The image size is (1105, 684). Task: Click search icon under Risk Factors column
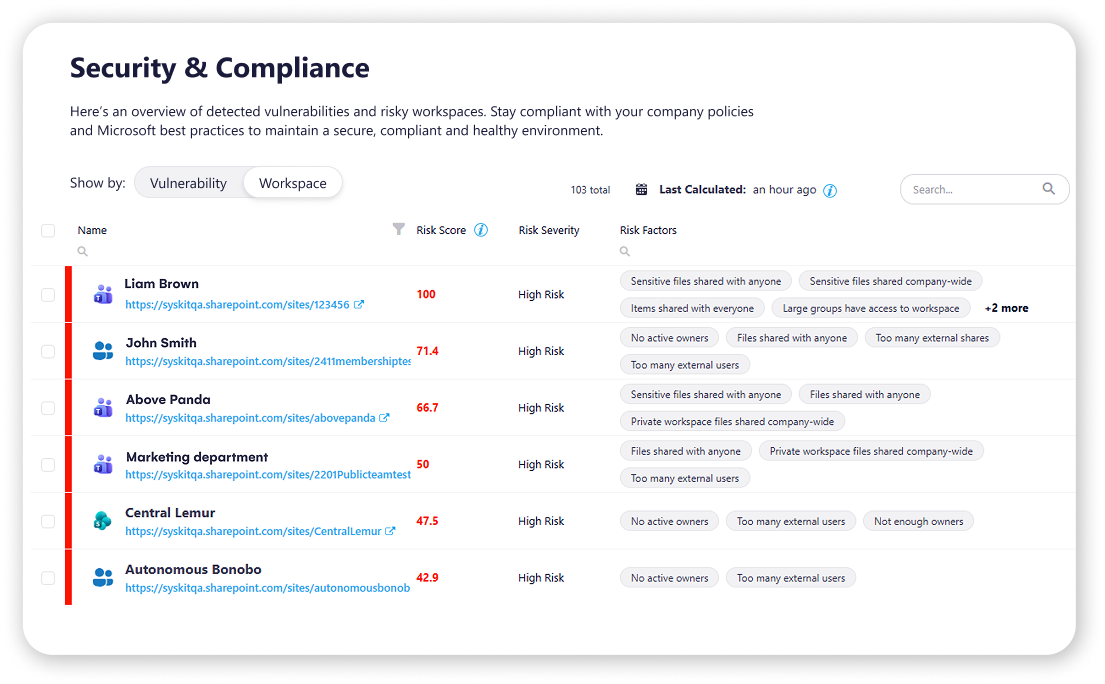point(624,251)
